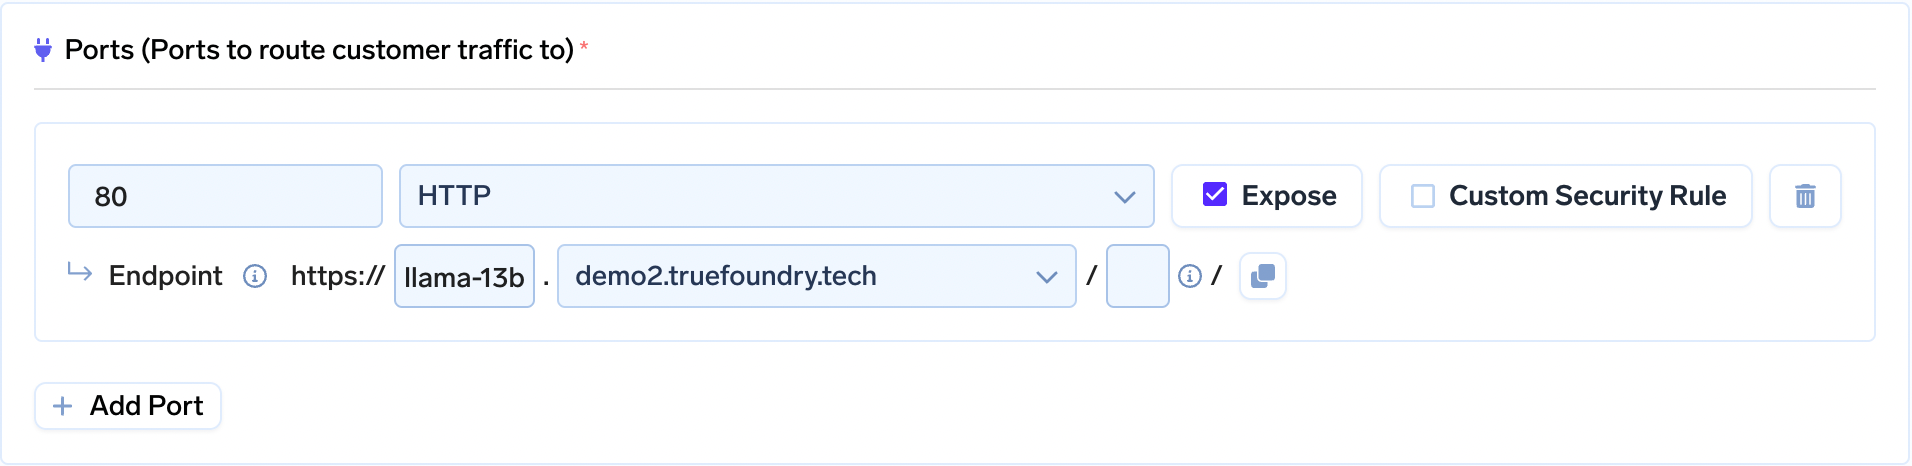Click the chevron arrow on the HTTP dropdown
This screenshot has width=1912, height=466.
1124,197
